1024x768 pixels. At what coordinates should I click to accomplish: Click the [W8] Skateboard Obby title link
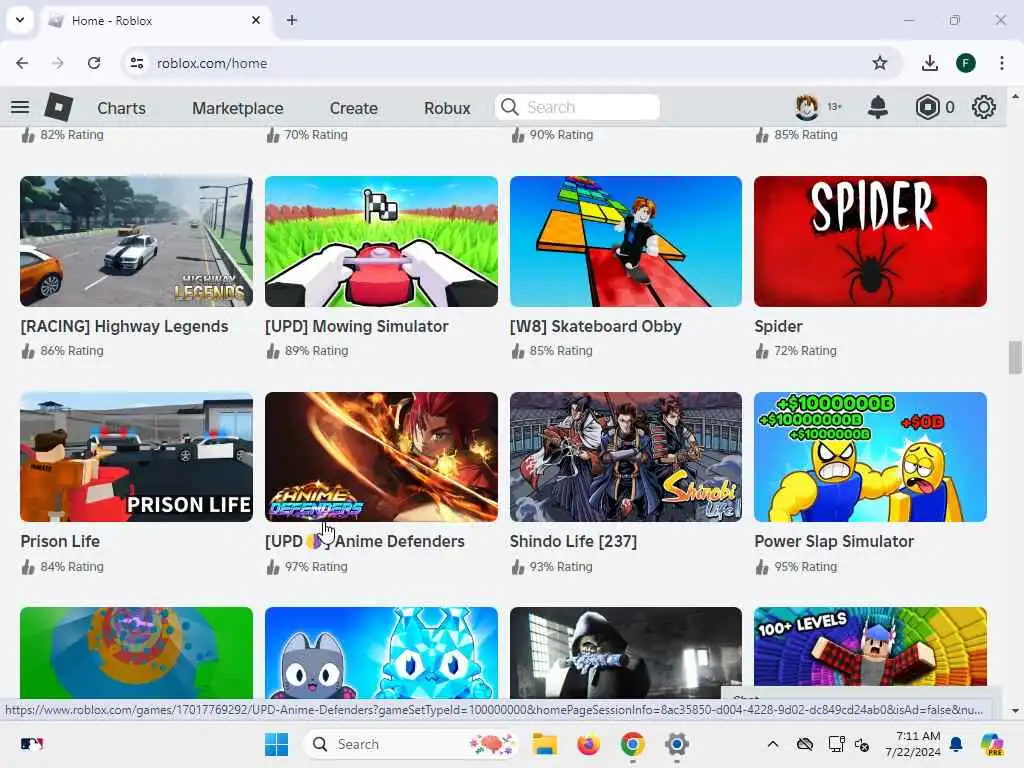click(x=596, y=327)
